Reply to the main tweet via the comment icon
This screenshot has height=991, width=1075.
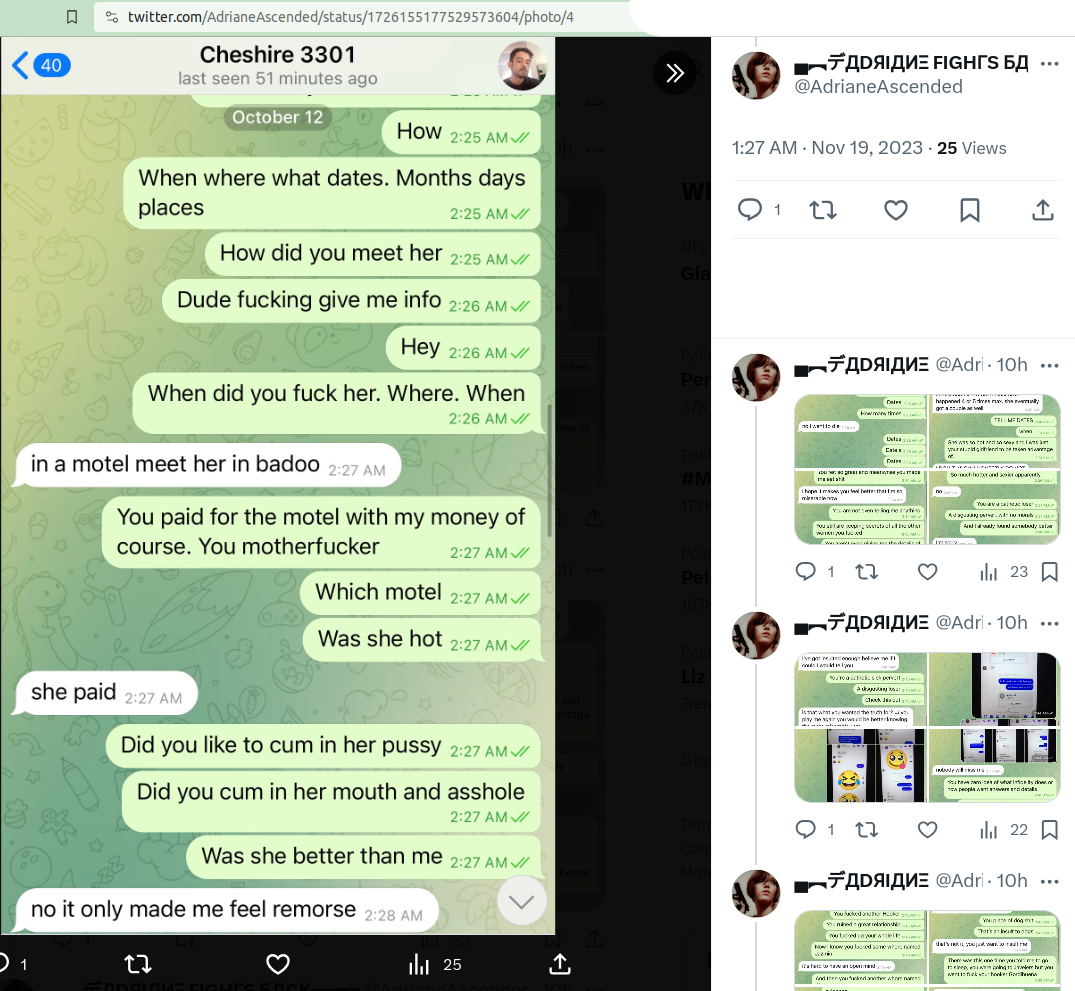pos(749,209)
